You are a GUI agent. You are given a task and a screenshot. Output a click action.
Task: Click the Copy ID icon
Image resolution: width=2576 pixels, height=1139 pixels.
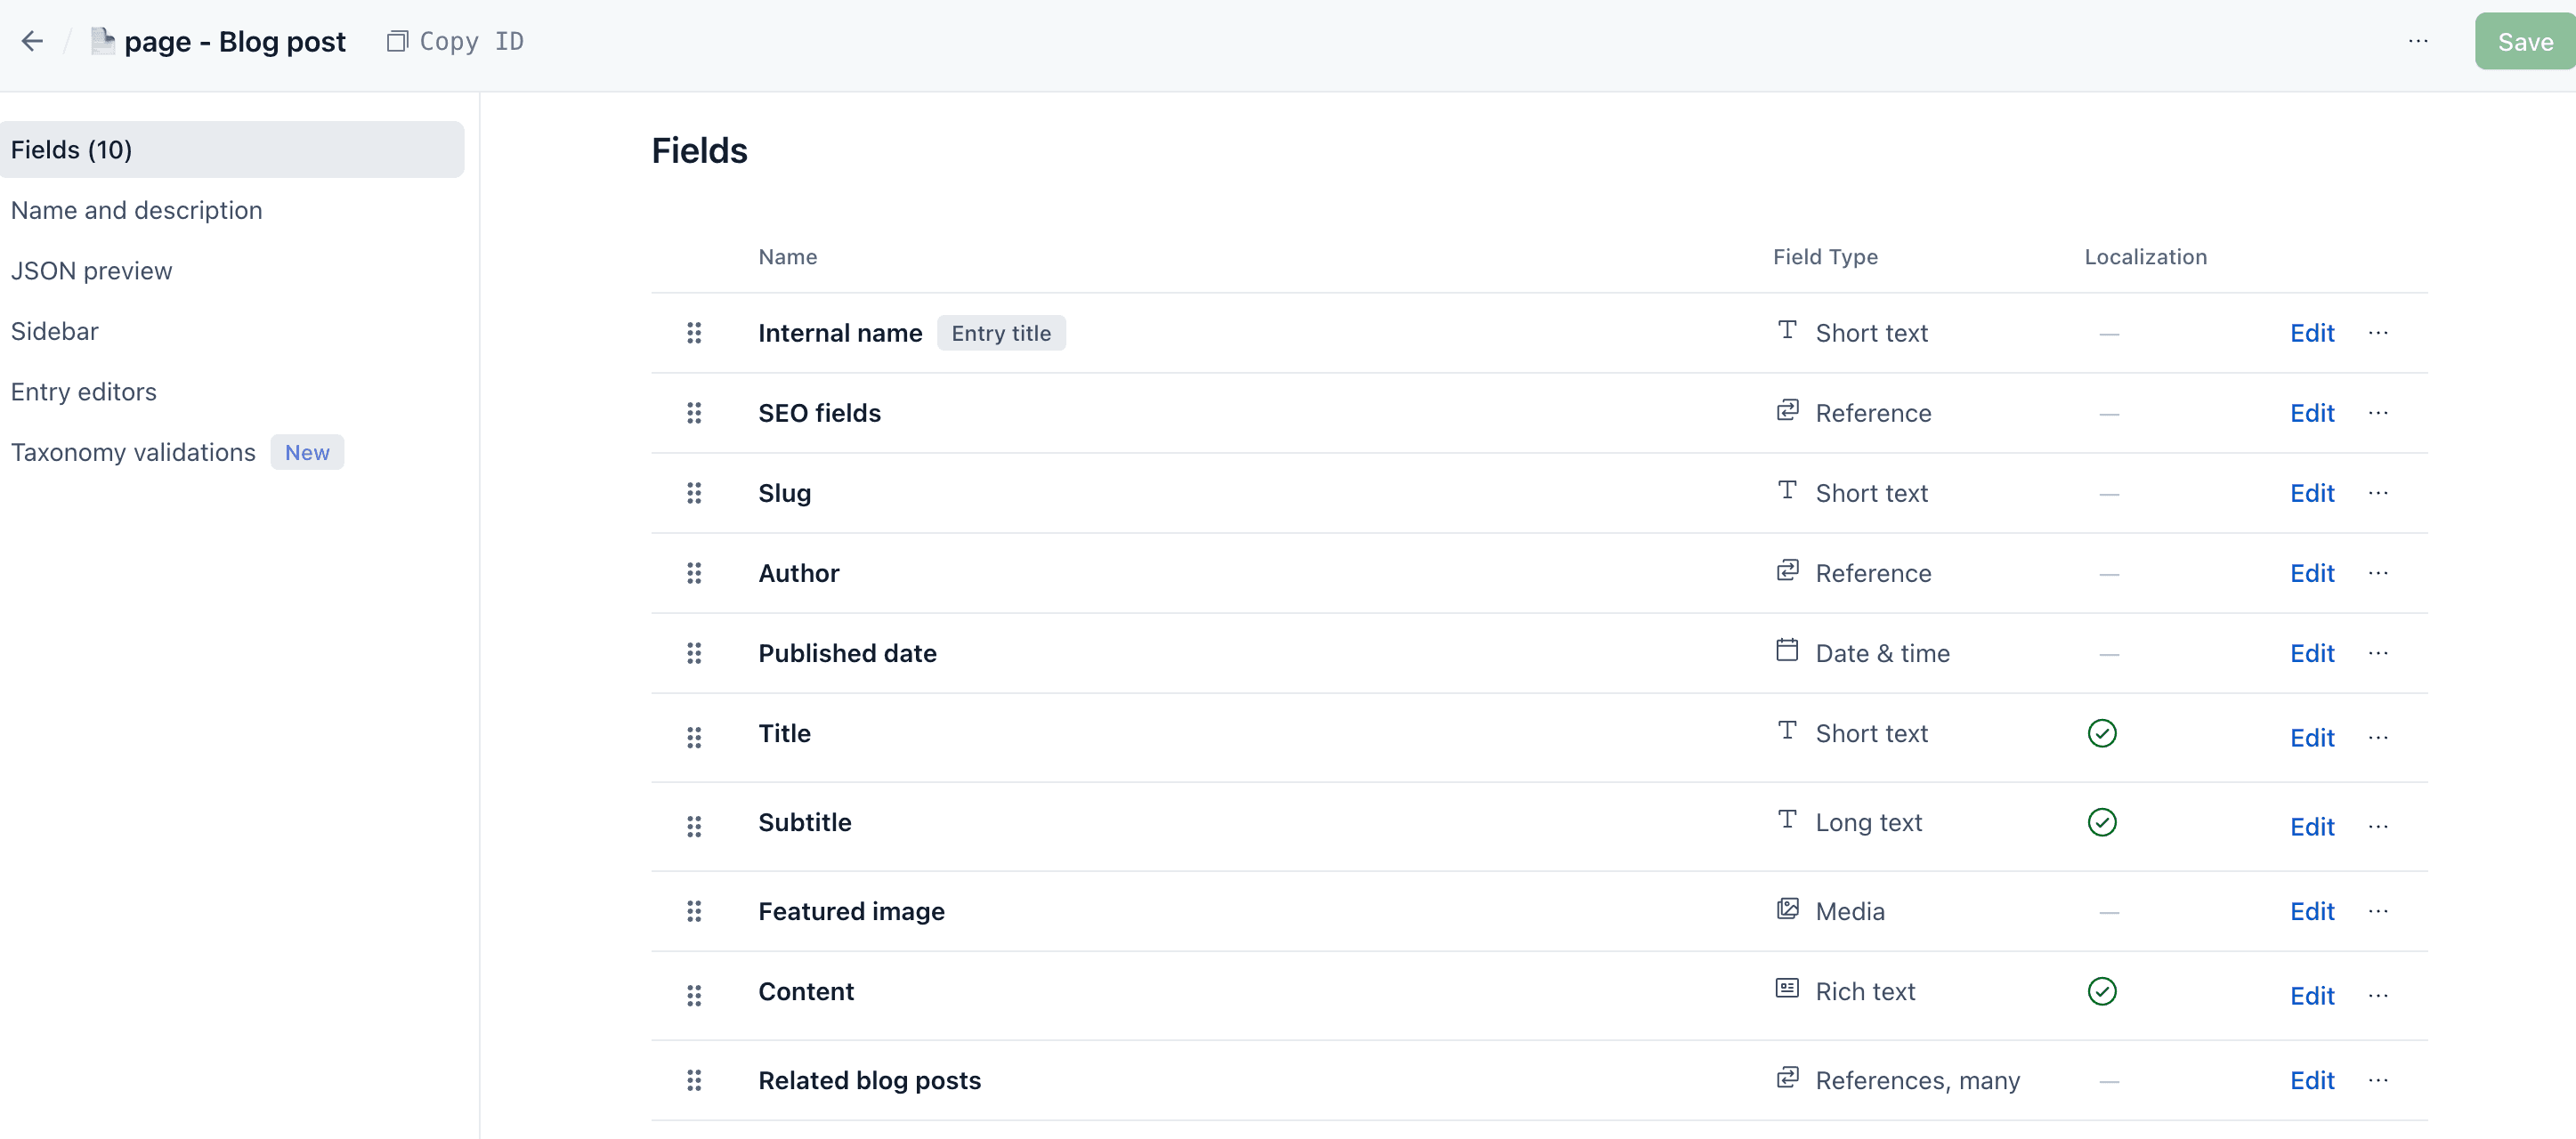[397, 41]
